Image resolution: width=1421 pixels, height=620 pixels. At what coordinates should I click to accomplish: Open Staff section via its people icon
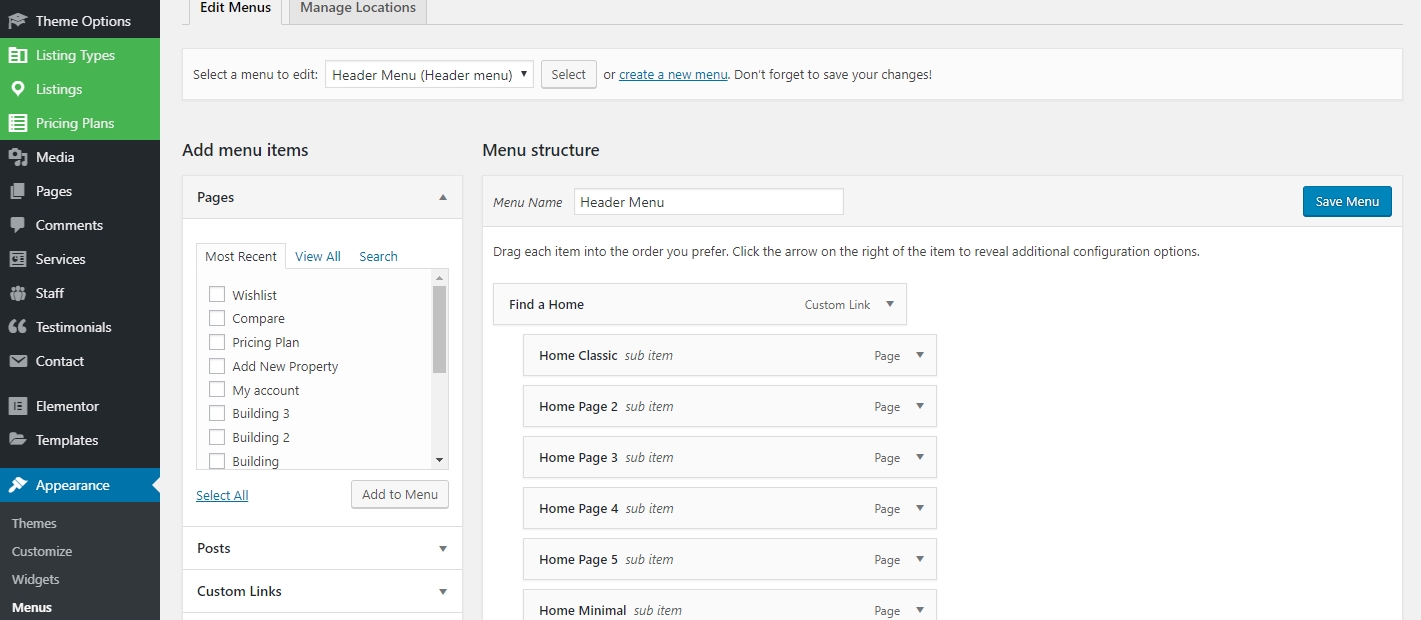point(17,293)
